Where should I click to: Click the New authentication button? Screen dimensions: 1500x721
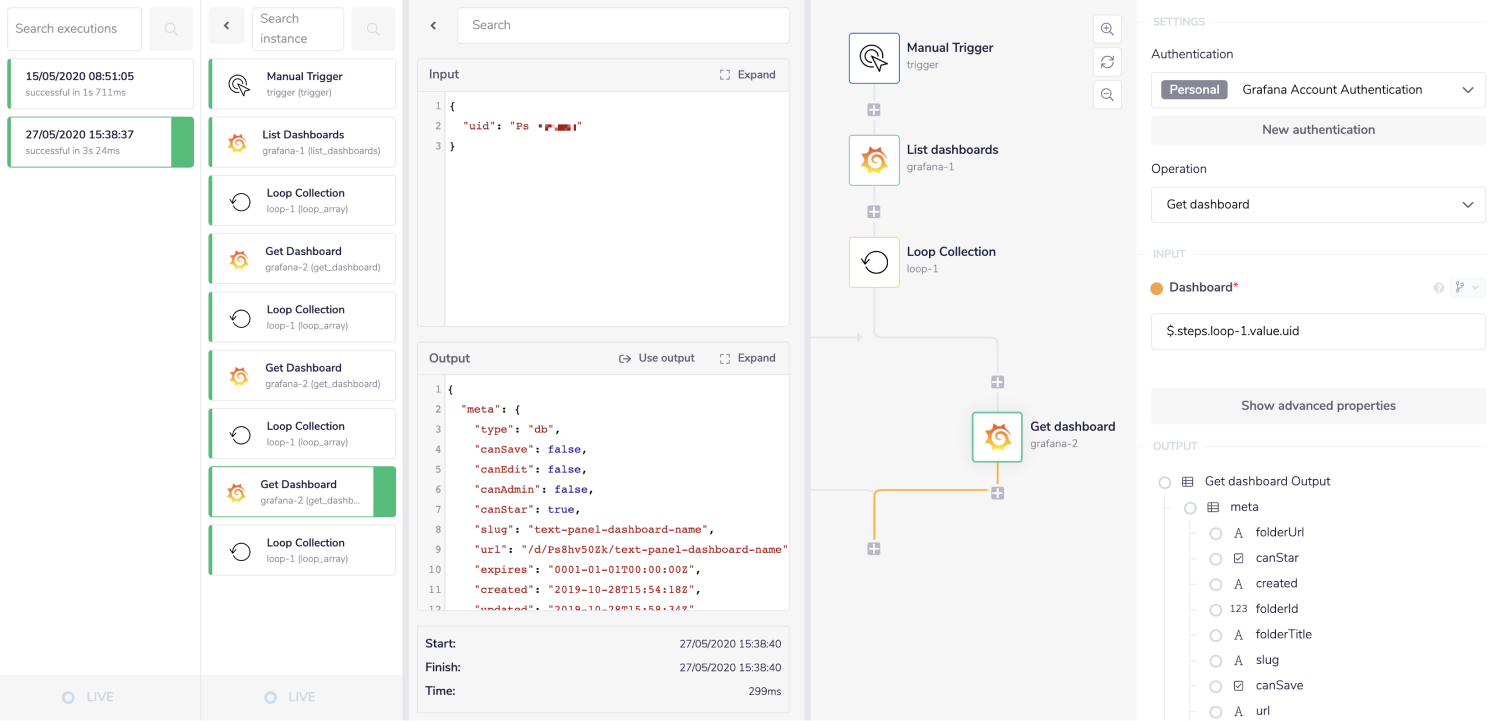pos(1318,130)
